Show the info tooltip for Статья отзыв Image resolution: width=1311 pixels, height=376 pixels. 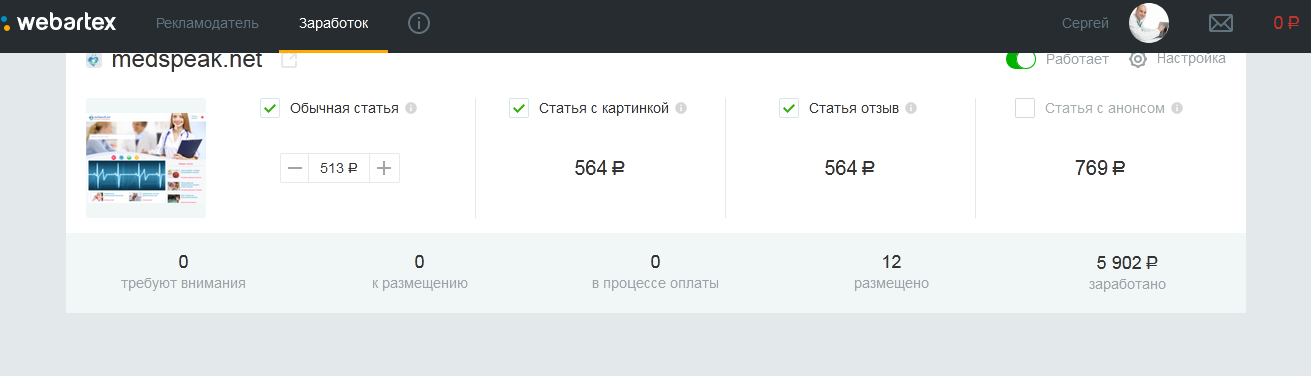coord(911,108)
